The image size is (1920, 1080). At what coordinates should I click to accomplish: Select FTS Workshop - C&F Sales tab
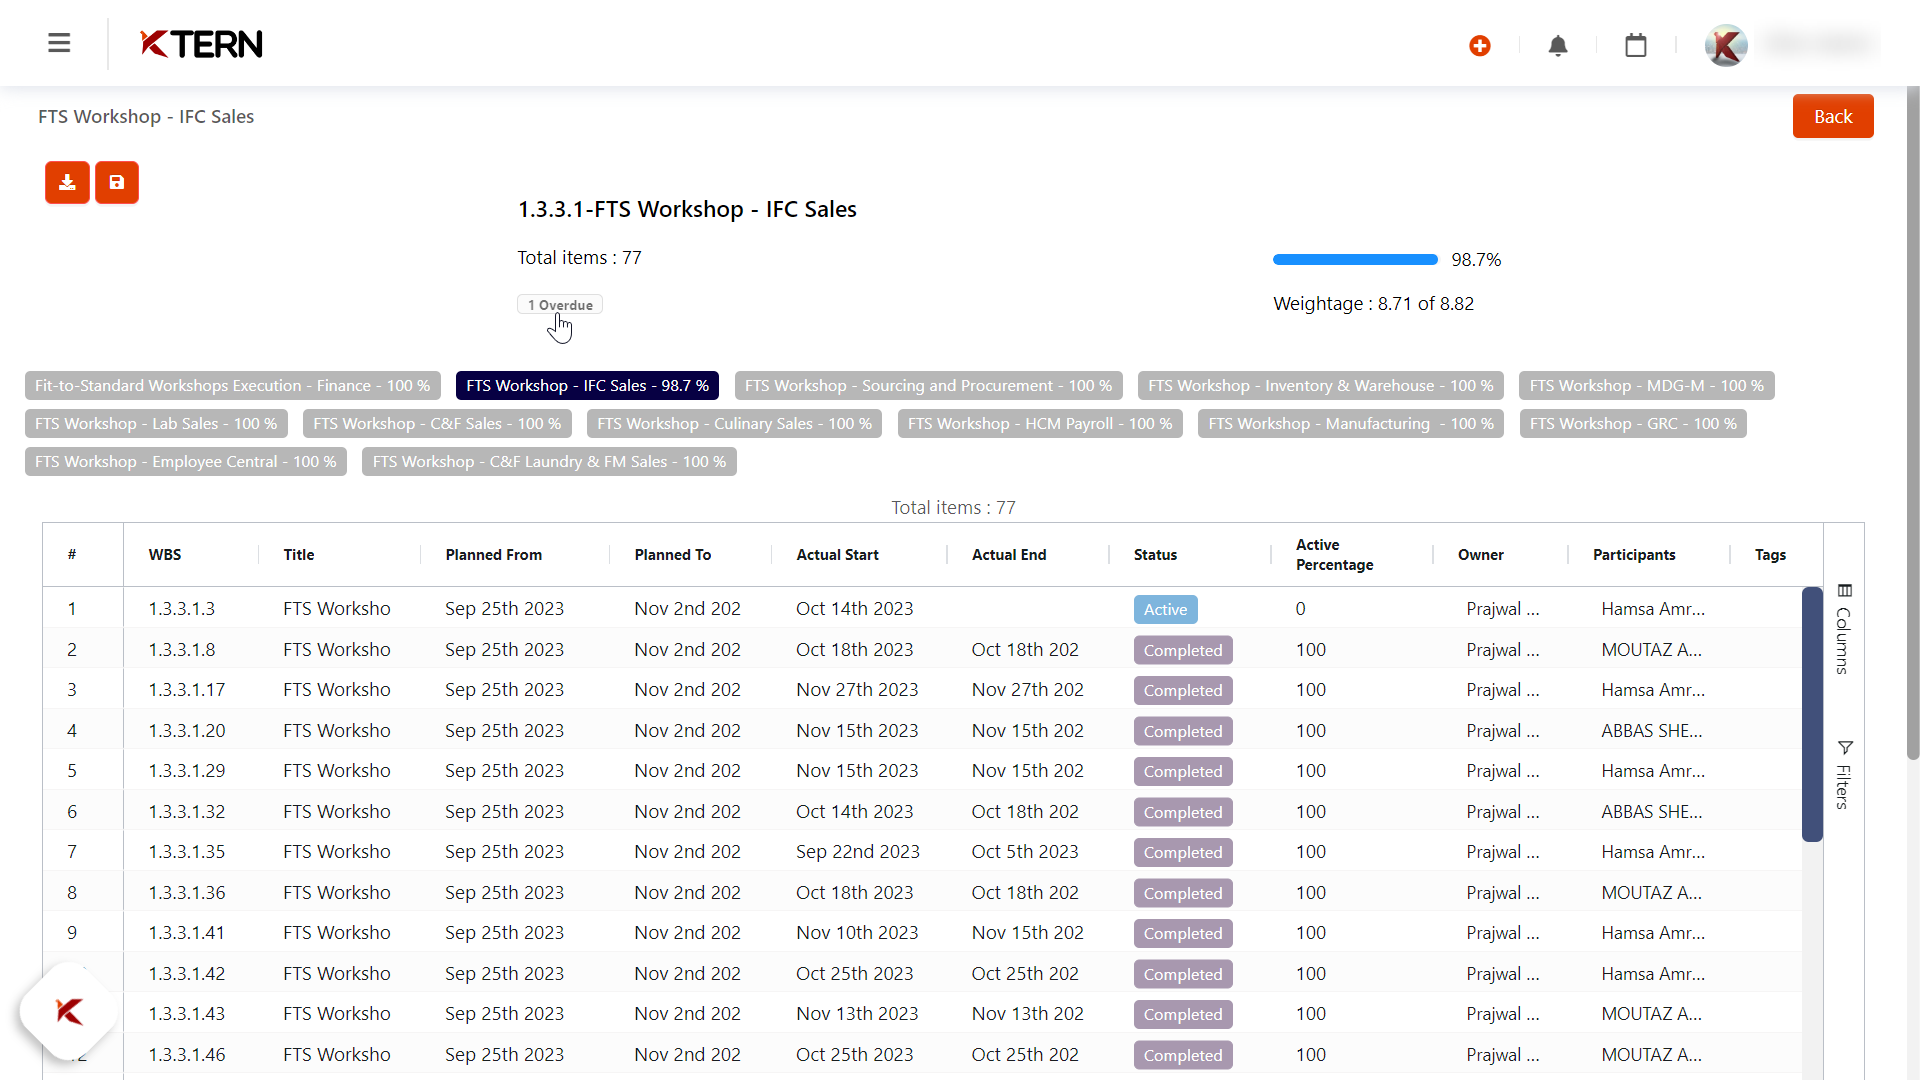click(437, 424)
